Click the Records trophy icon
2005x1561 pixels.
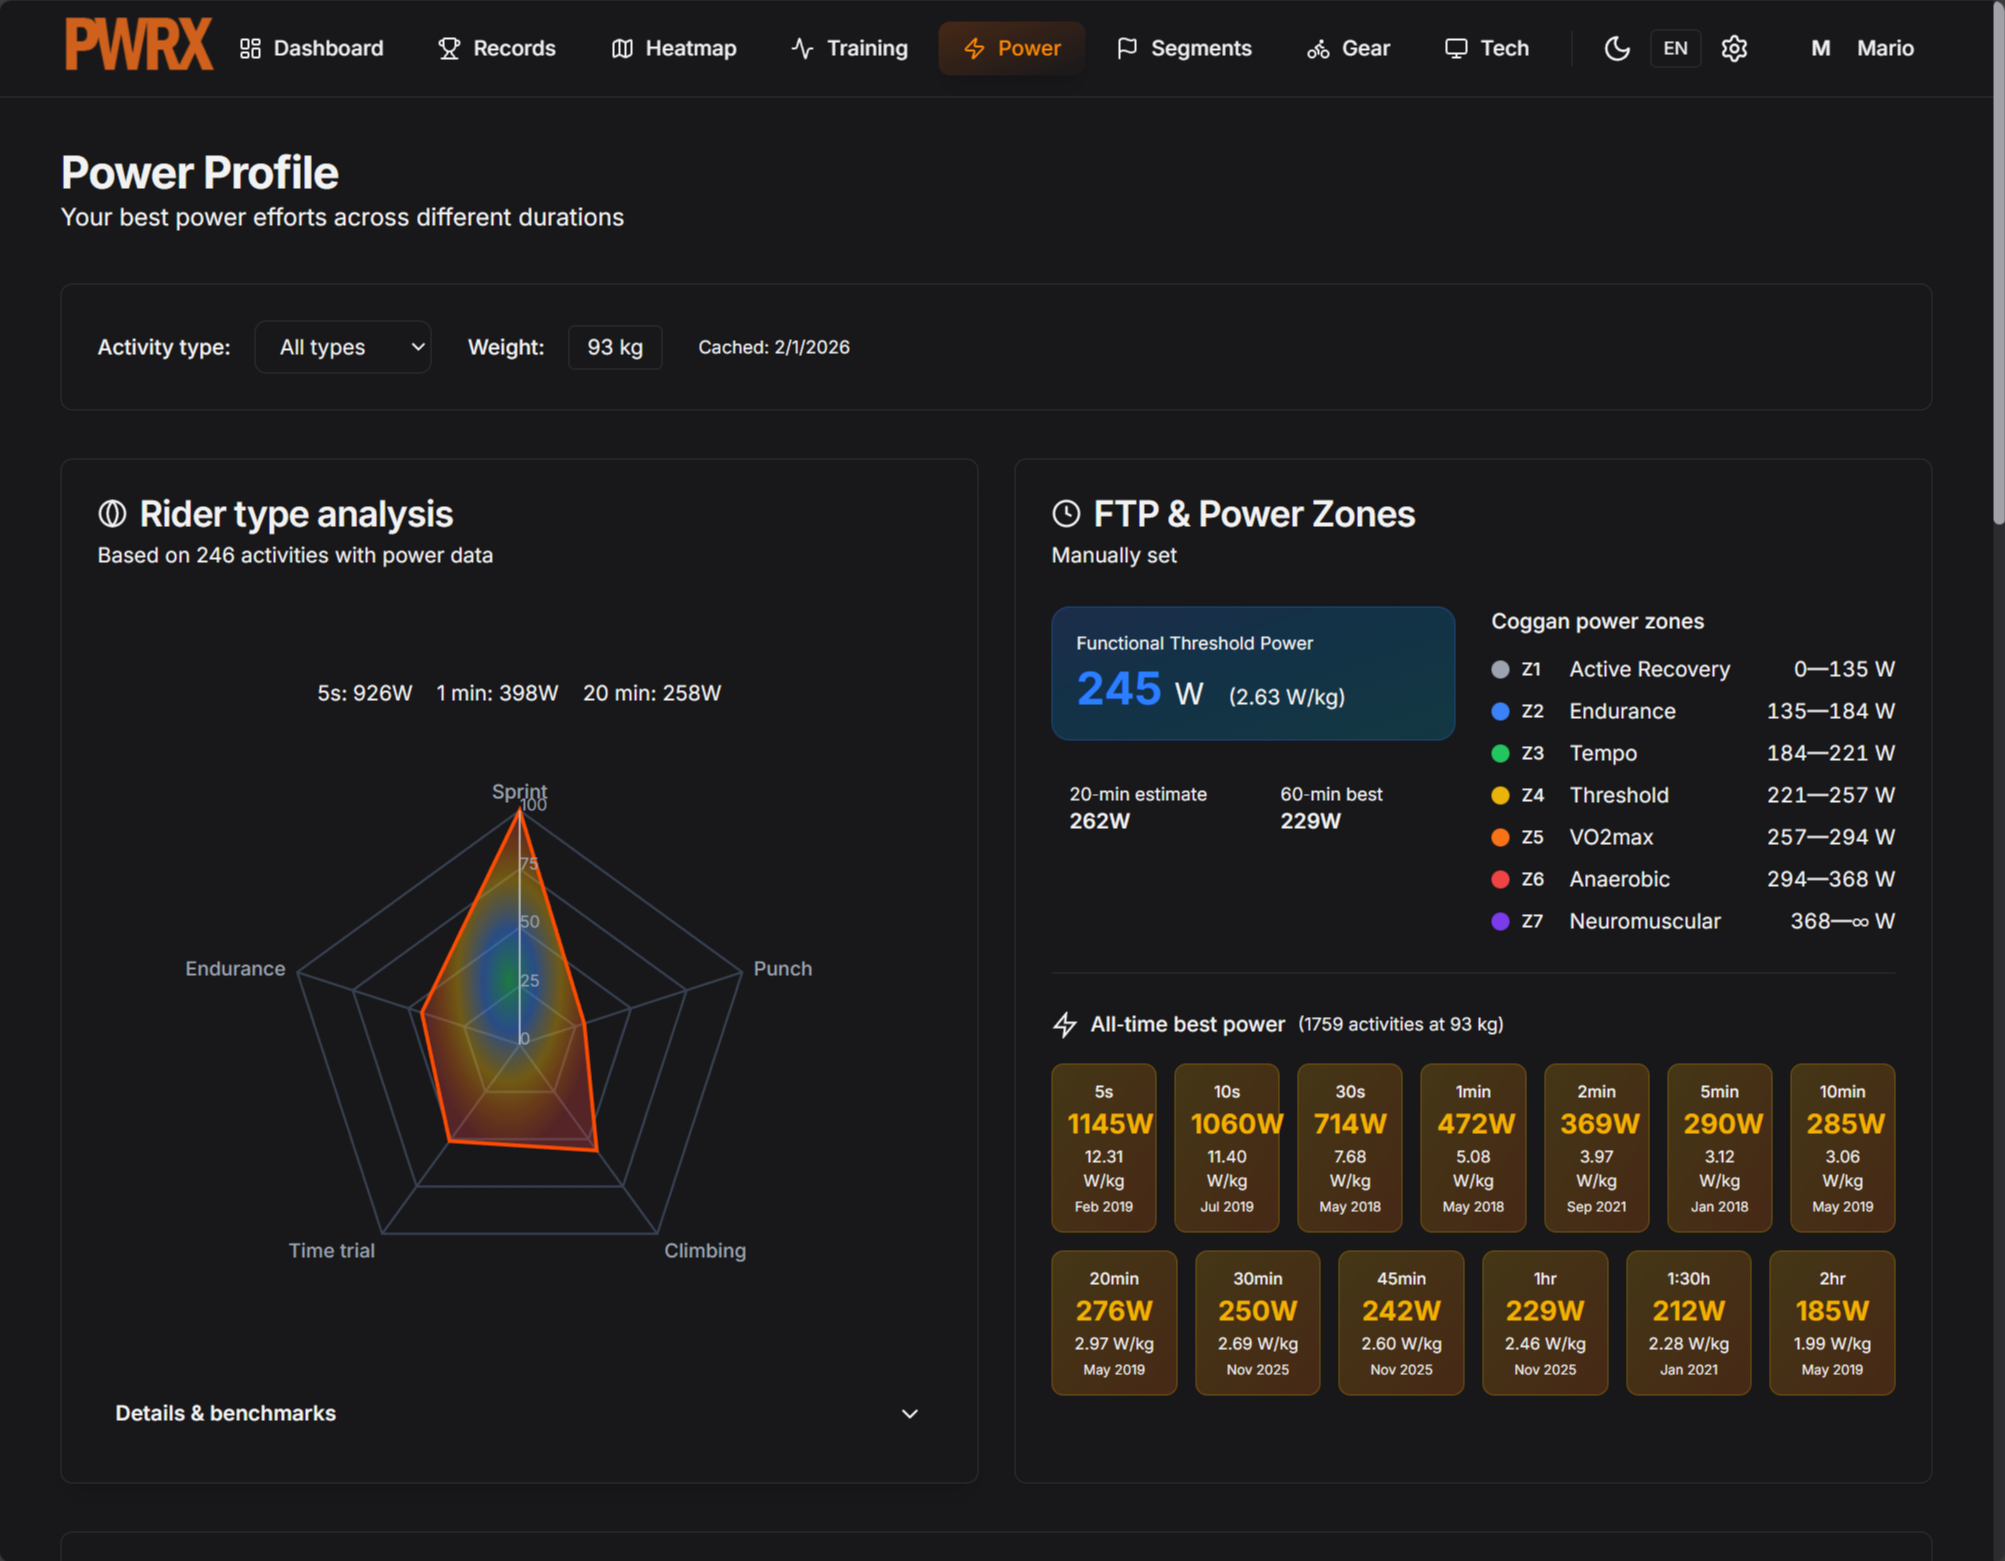(x=449, y=48)
